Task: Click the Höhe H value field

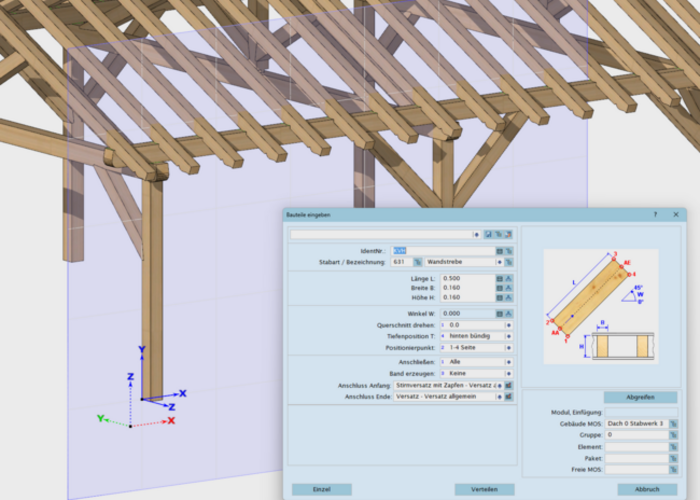Action: pyautogui.click(x=467, y=297)
